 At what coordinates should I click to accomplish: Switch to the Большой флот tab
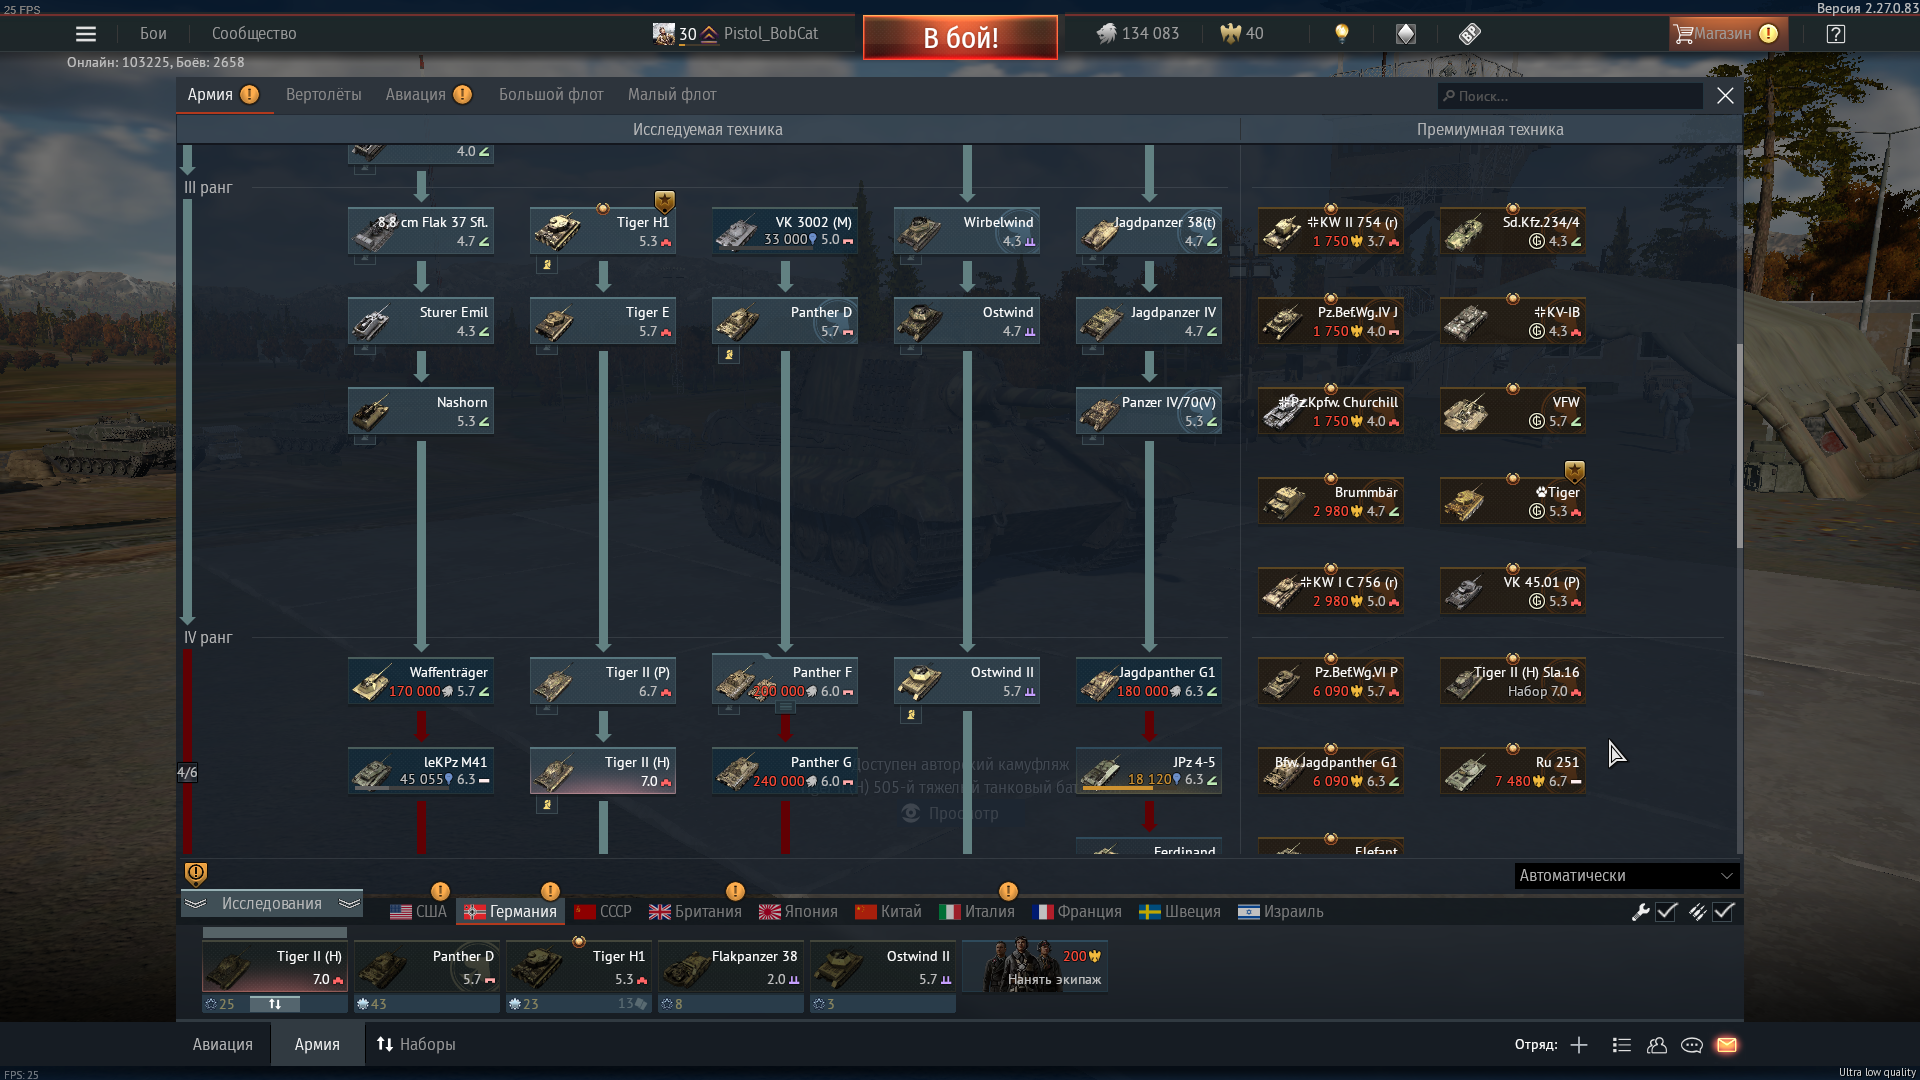point(551,95)
